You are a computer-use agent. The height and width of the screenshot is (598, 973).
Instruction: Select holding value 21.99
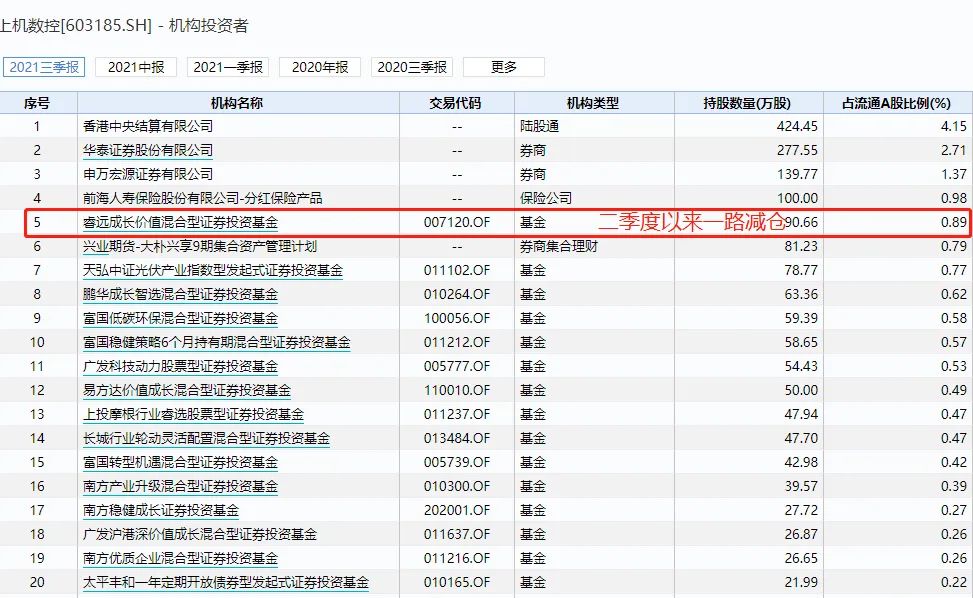click(801, 582)
